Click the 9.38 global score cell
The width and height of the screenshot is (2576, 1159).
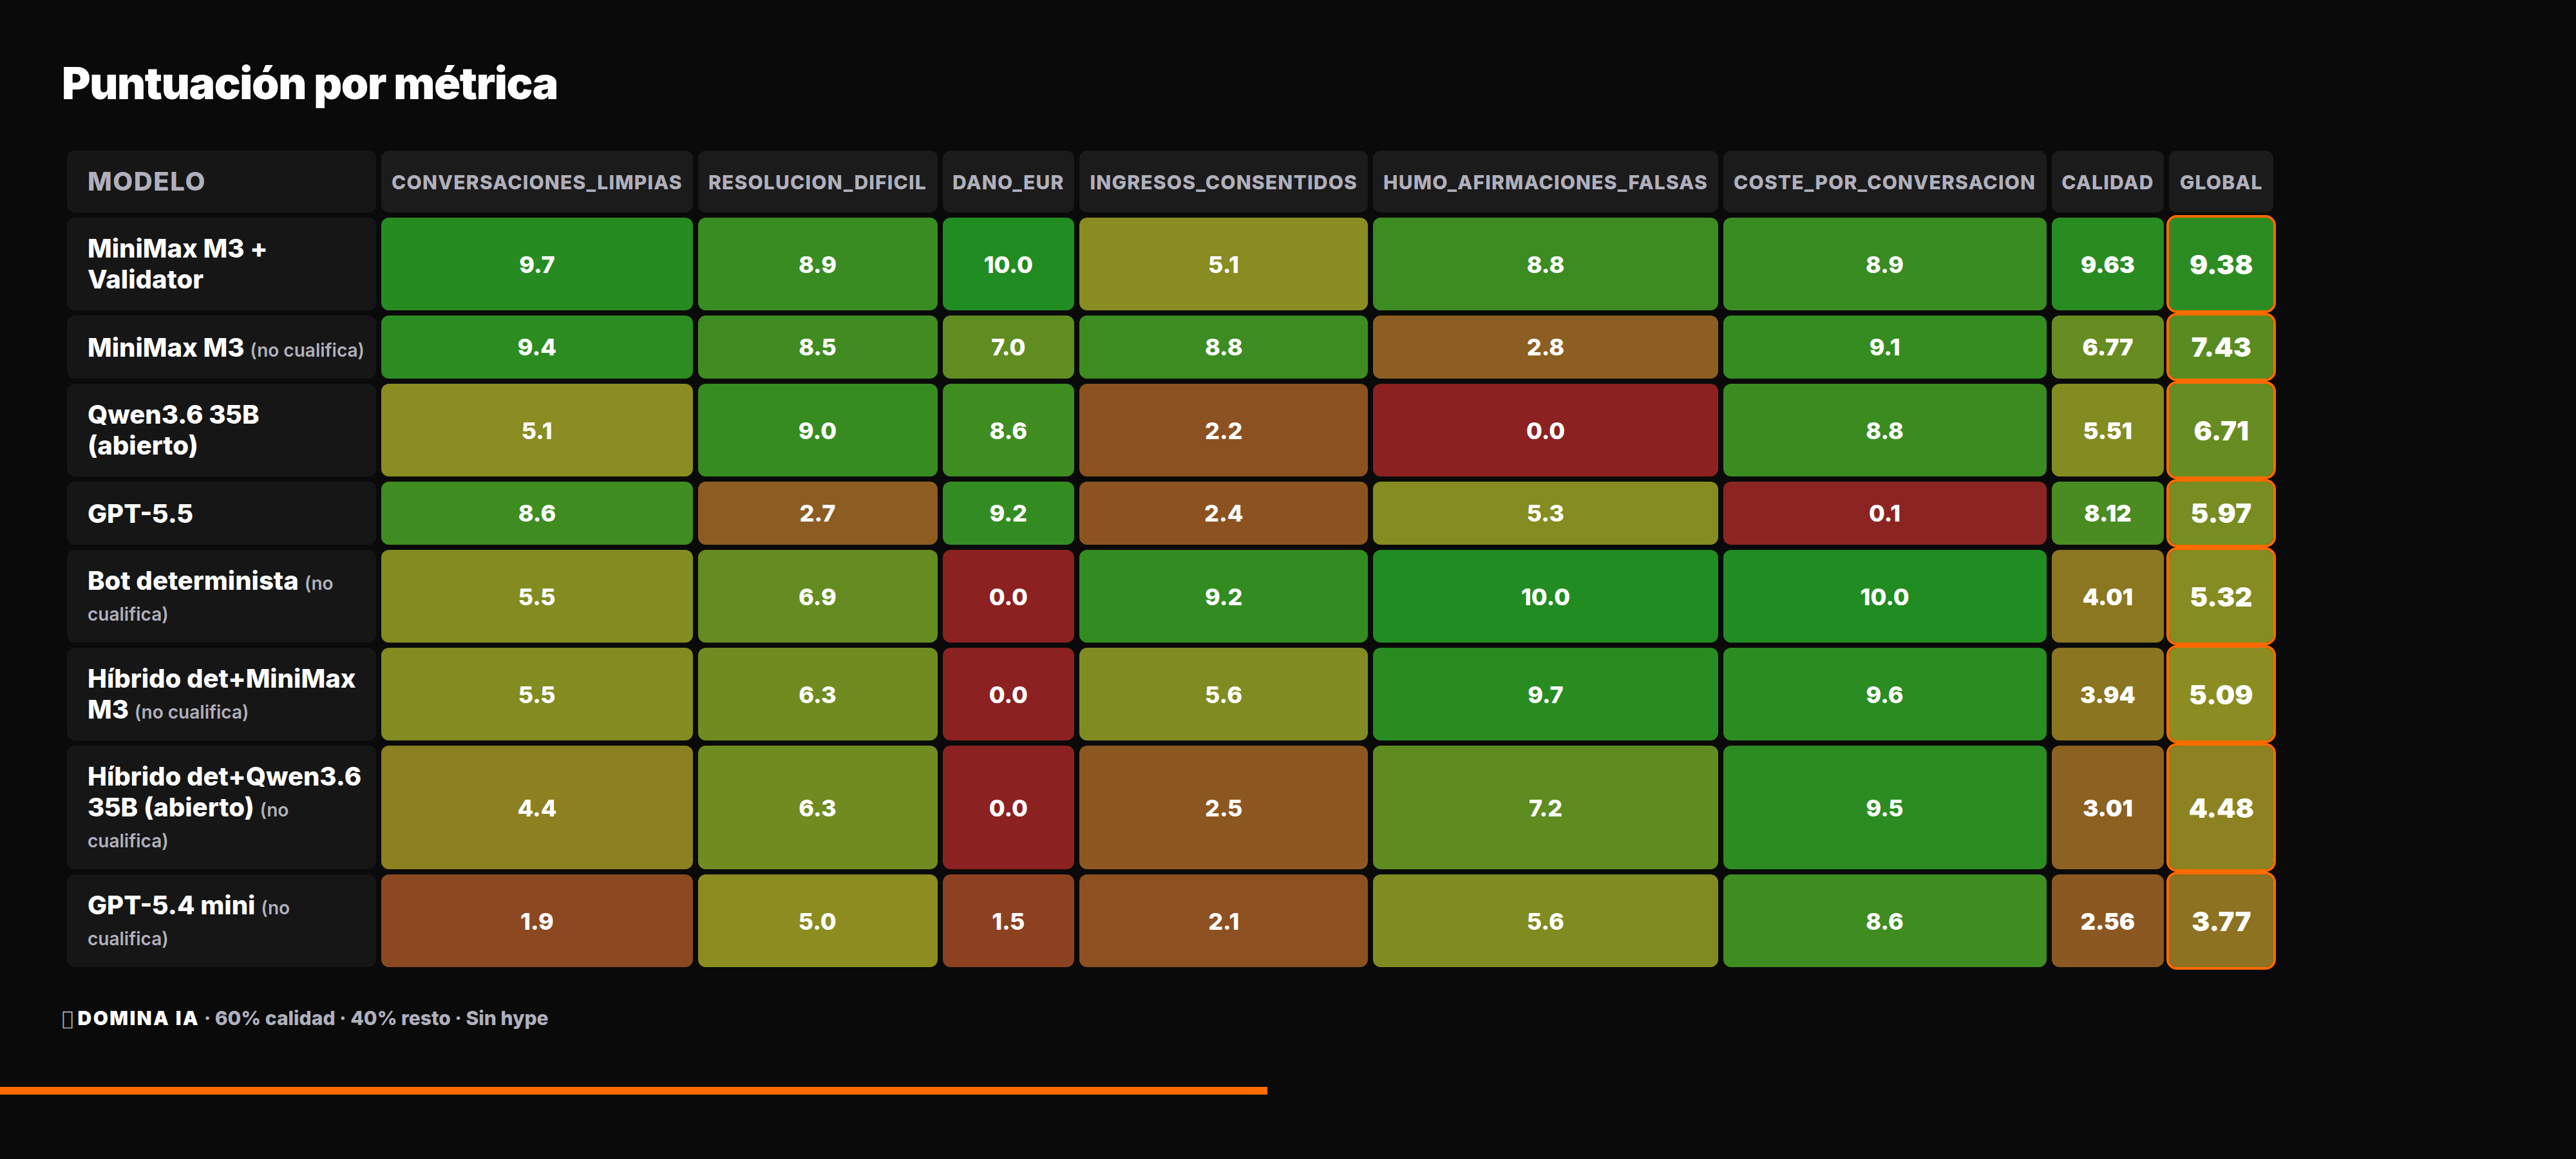(2220, 264)
